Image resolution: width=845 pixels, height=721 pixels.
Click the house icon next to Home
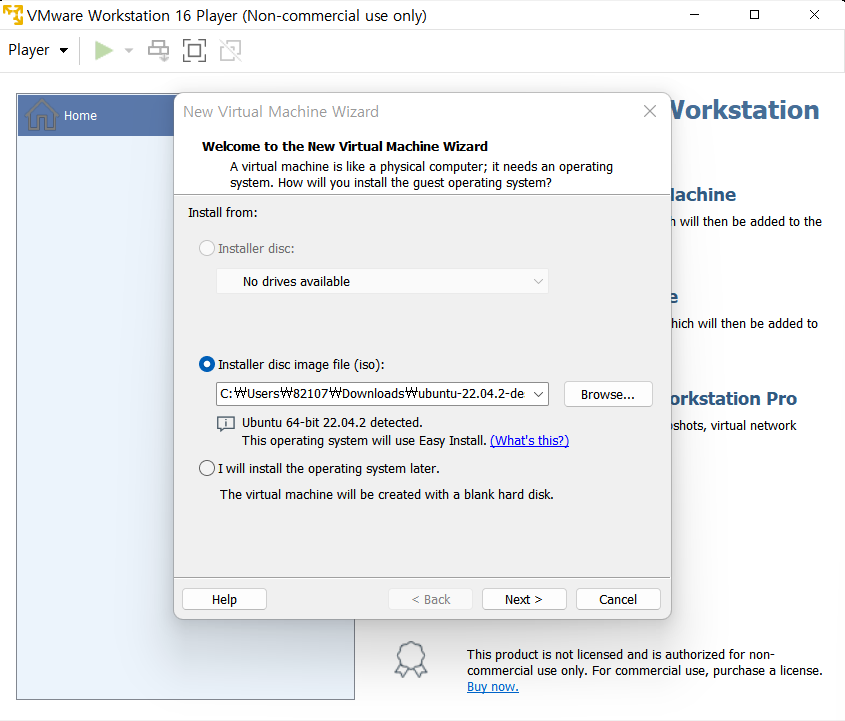tap(41, 115)
